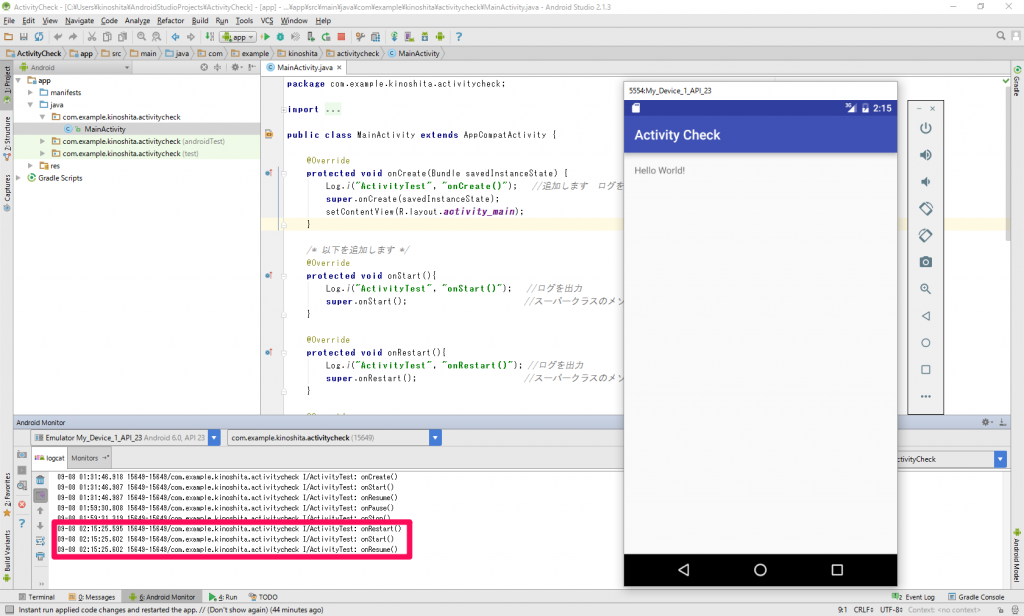
Task: Toggle the Project tool window stripe
Action: pyautogui.click(x=7, y=84)
